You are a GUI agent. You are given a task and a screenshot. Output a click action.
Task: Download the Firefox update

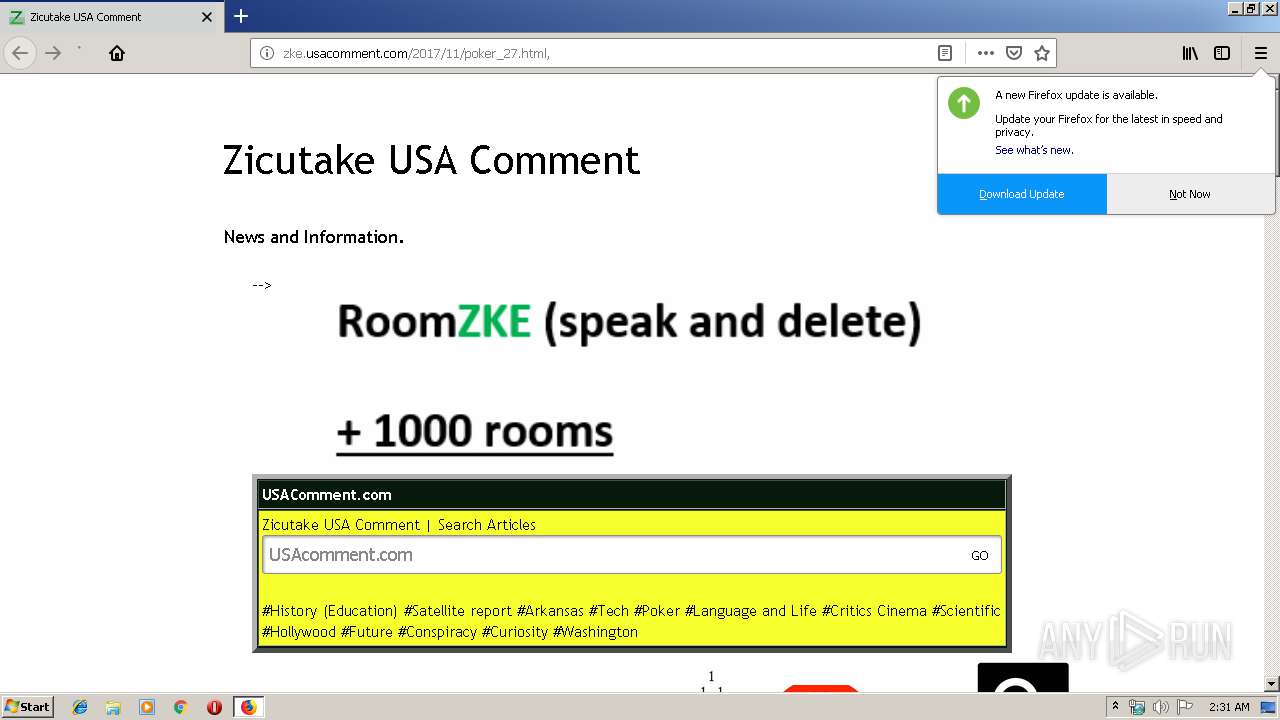point(1022,194)
